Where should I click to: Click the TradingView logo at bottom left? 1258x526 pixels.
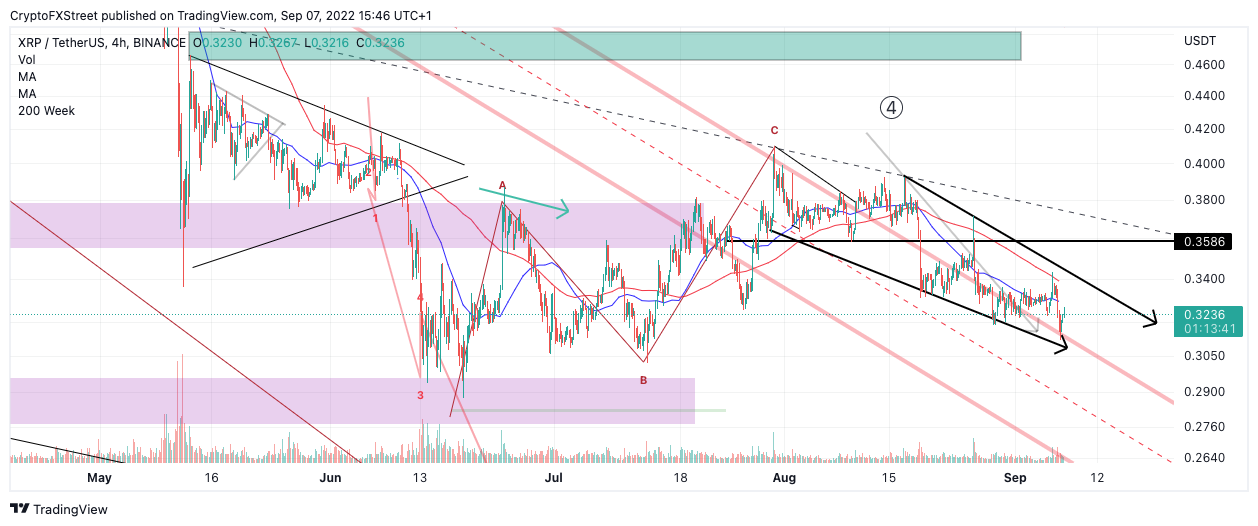coord(59,508)
